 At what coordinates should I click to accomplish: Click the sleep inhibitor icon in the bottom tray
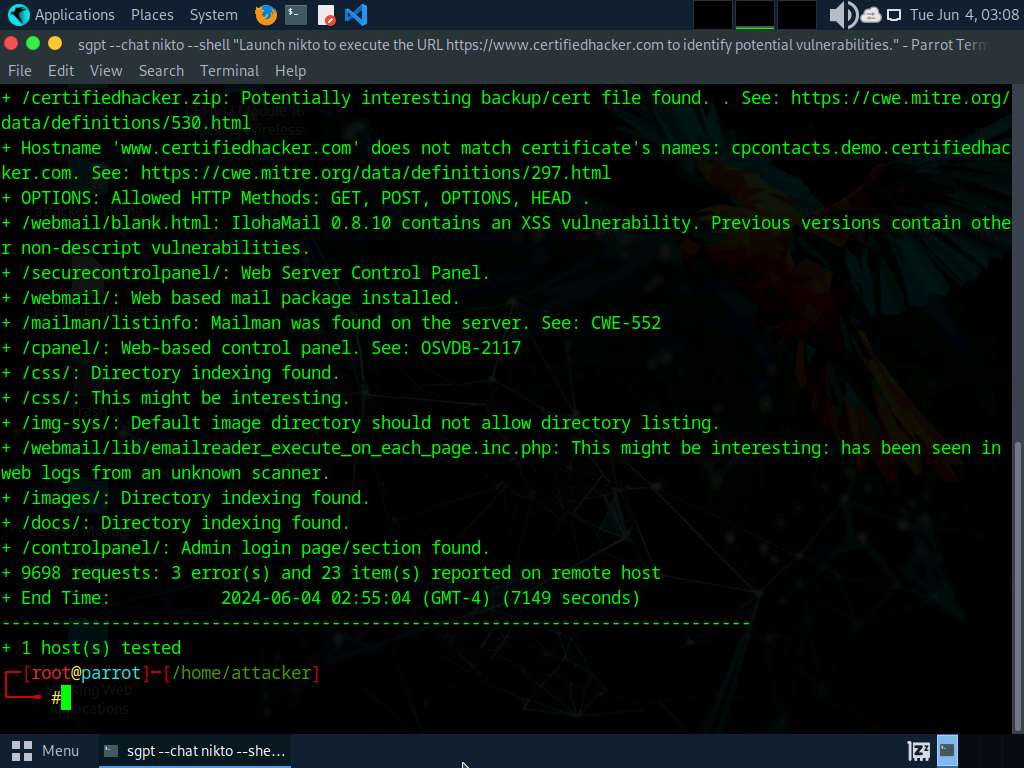[x=918, y=750]
